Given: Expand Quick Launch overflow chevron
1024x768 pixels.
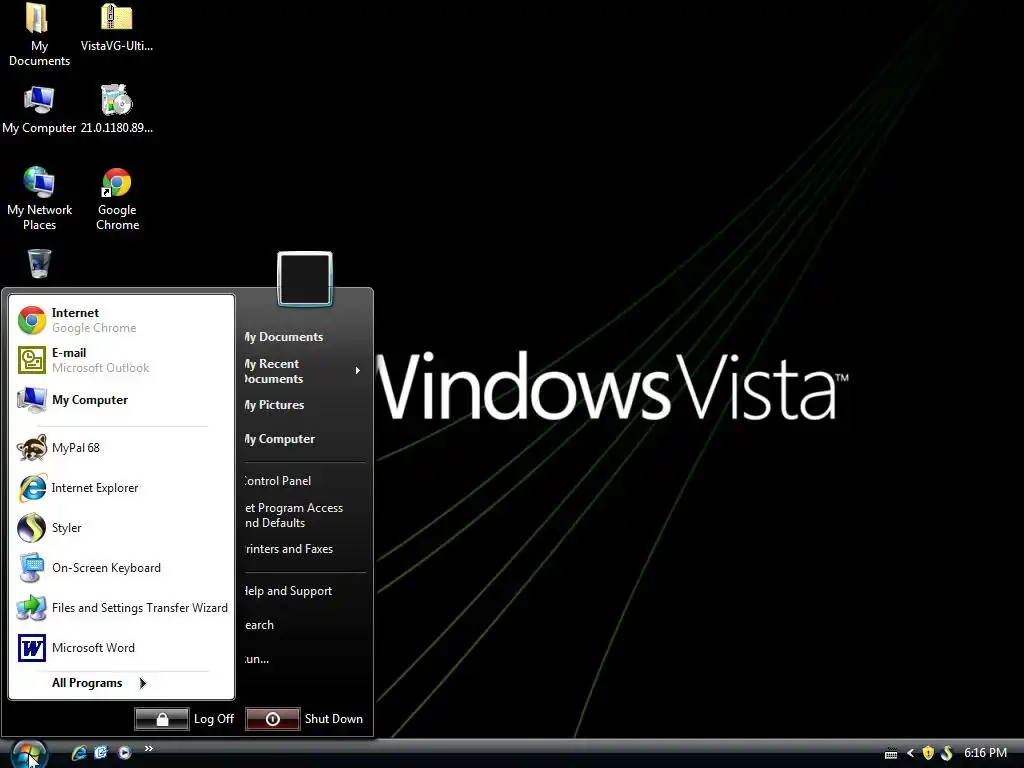Looking at the screenshot, I should (149, 748).
